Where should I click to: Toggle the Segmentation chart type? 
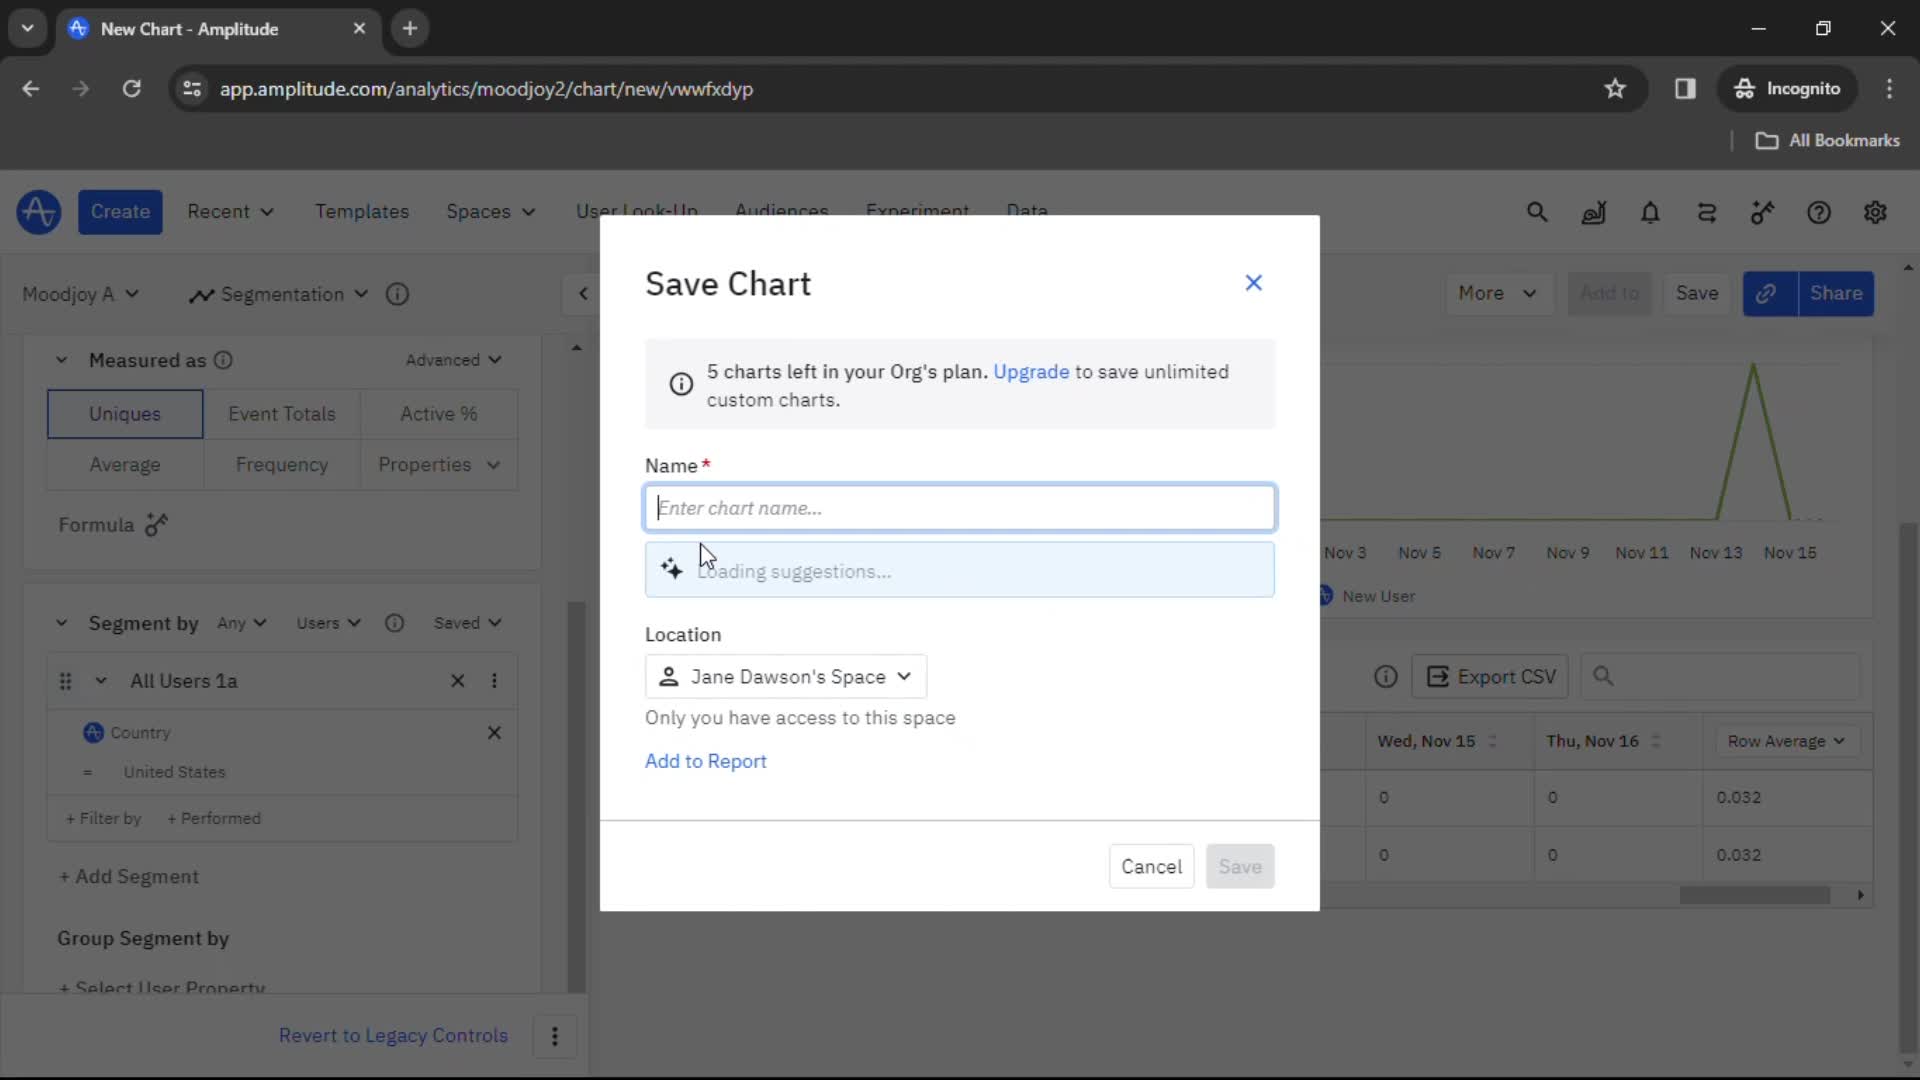[x=281, y=293]
